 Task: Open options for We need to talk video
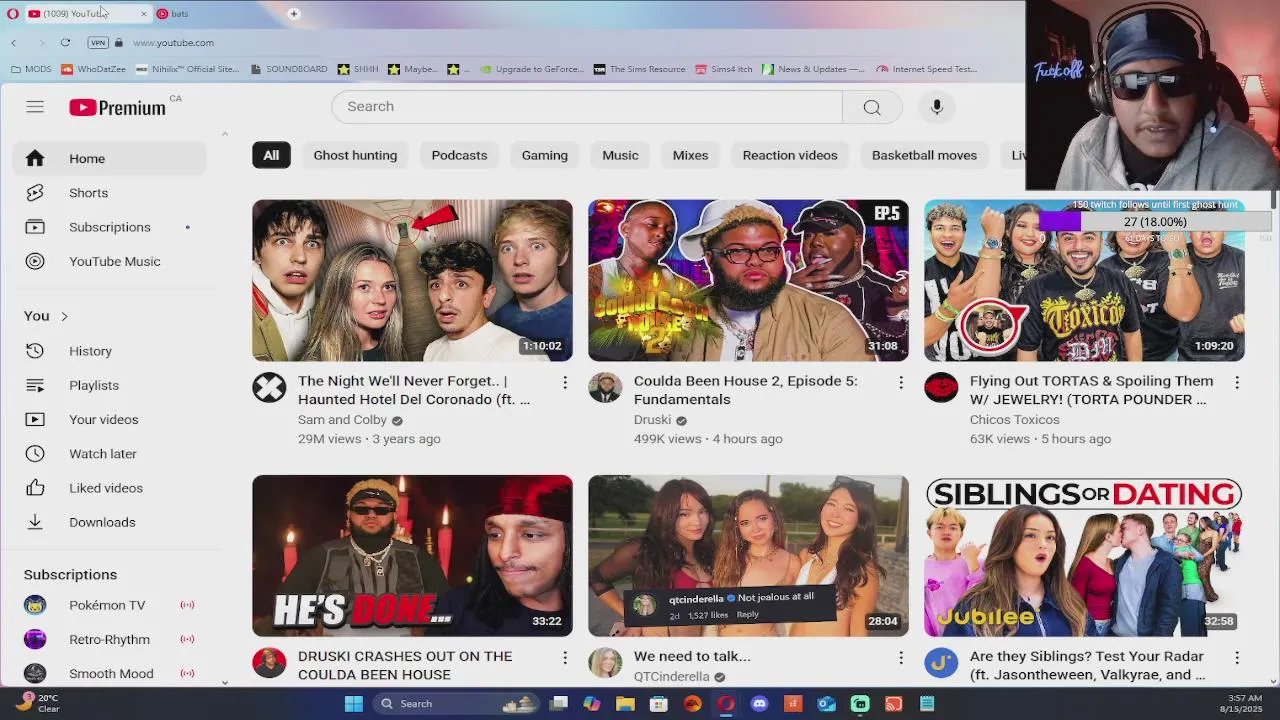(x=901, y=658)
